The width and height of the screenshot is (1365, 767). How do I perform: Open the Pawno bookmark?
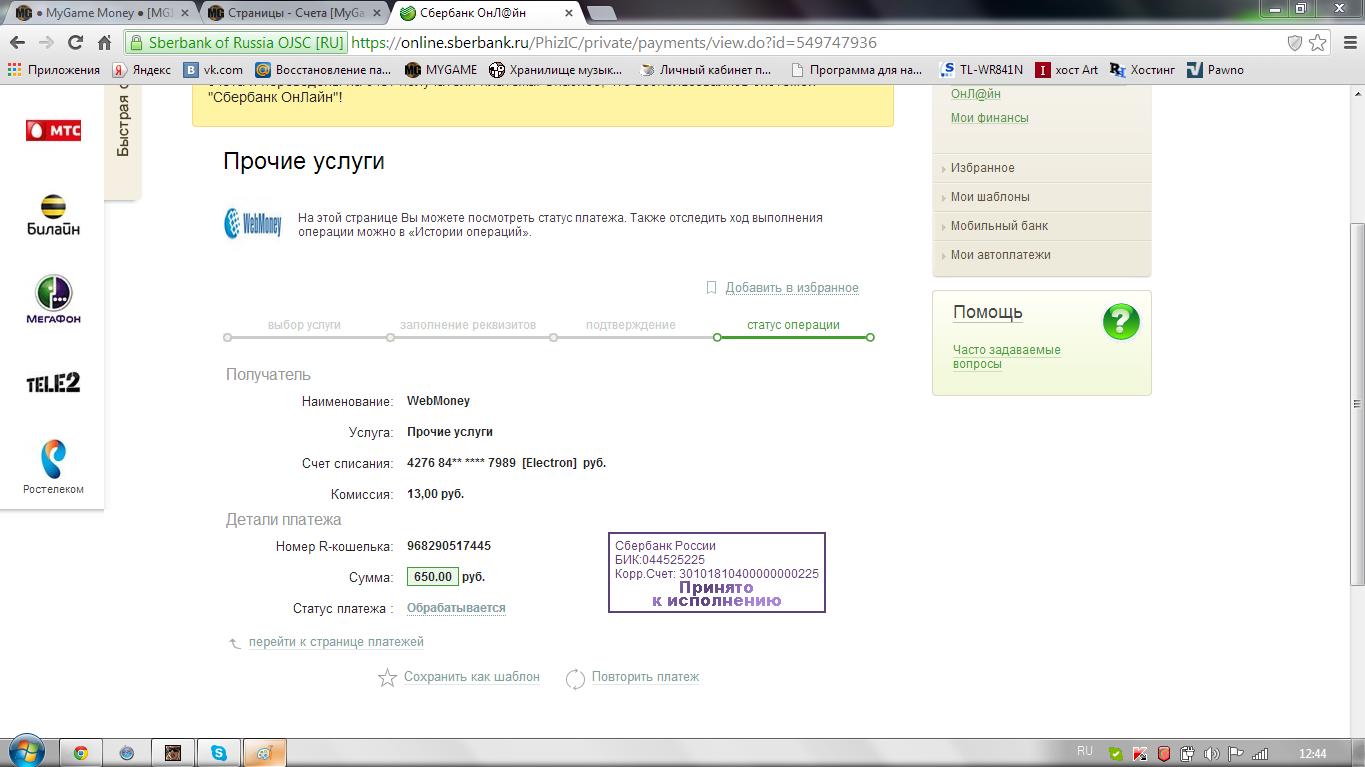coord(1215,70)
